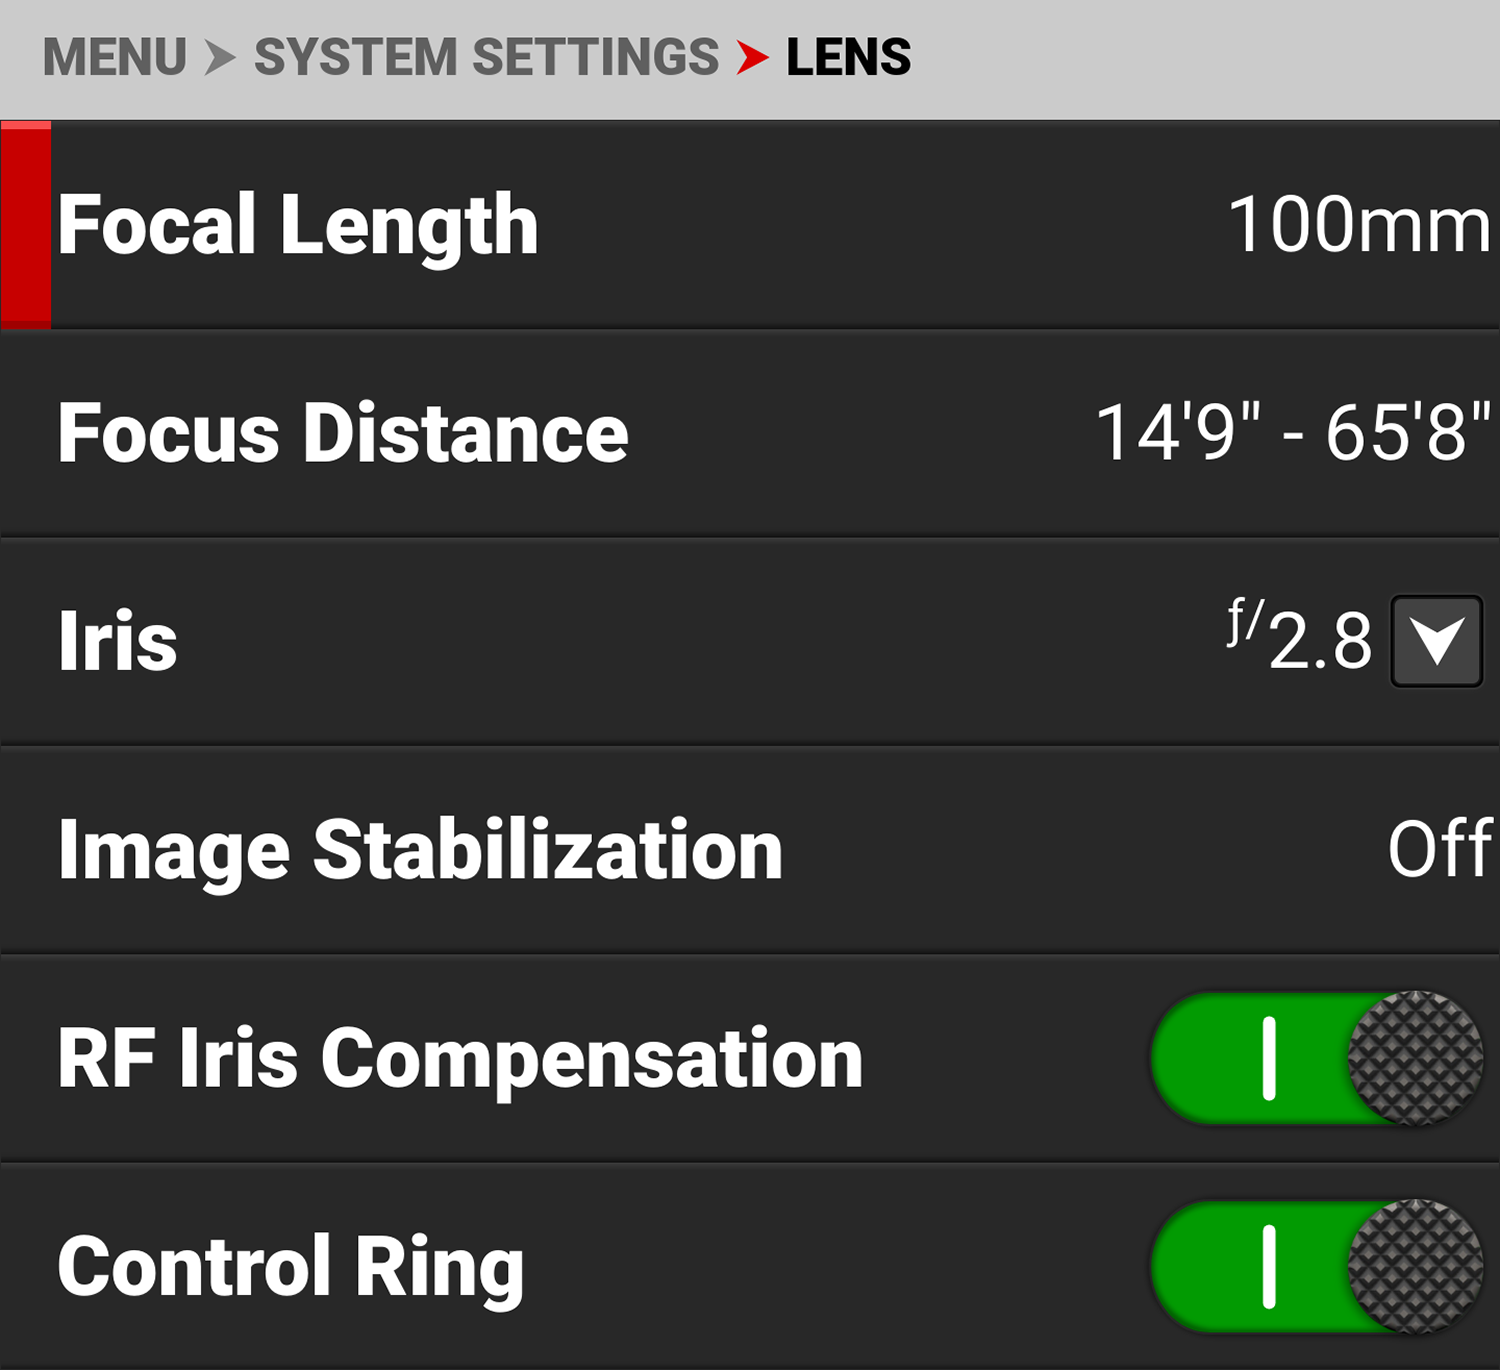Image resolution: width=1500 pixels, height=1370 pixels.
Task: Select the Iris row label
Action: click(x=118, y=641)
